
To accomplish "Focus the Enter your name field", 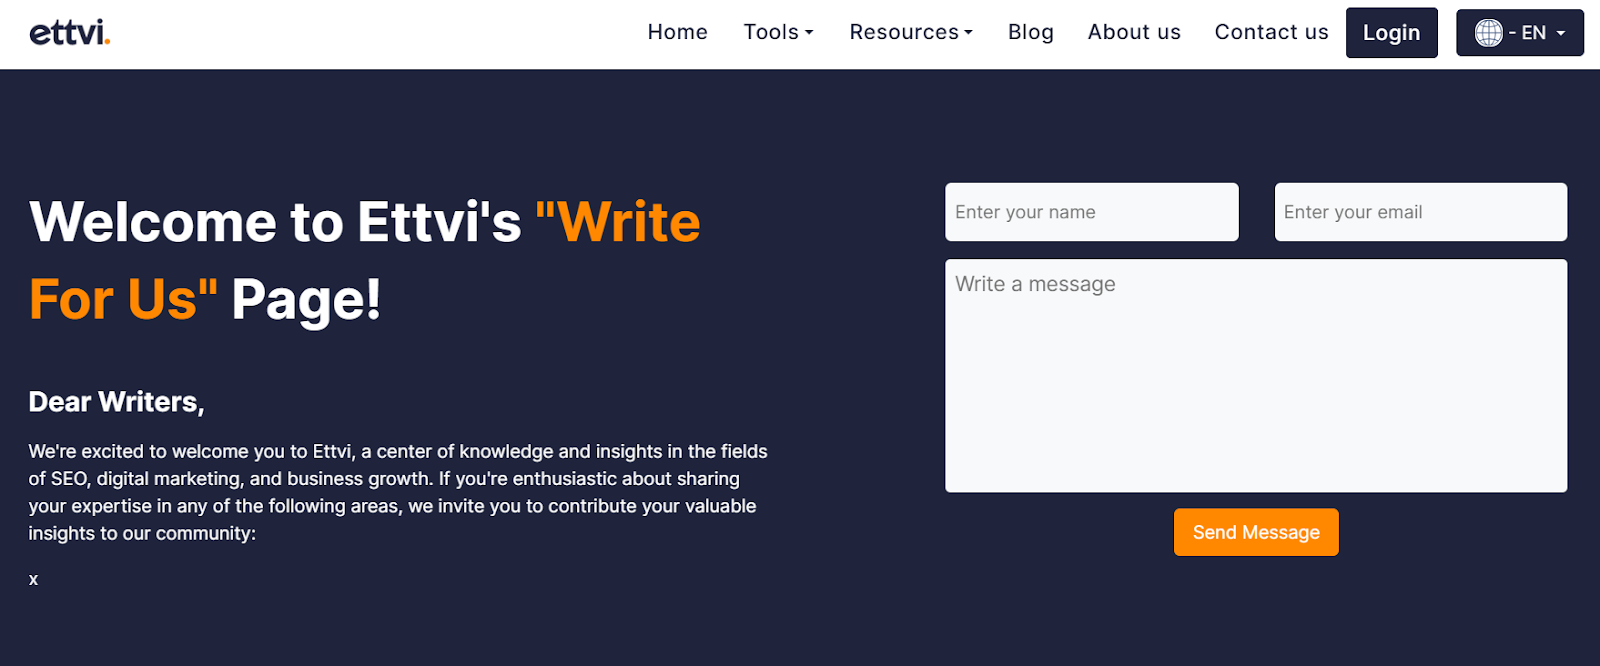I will [x=1091, y=212].
